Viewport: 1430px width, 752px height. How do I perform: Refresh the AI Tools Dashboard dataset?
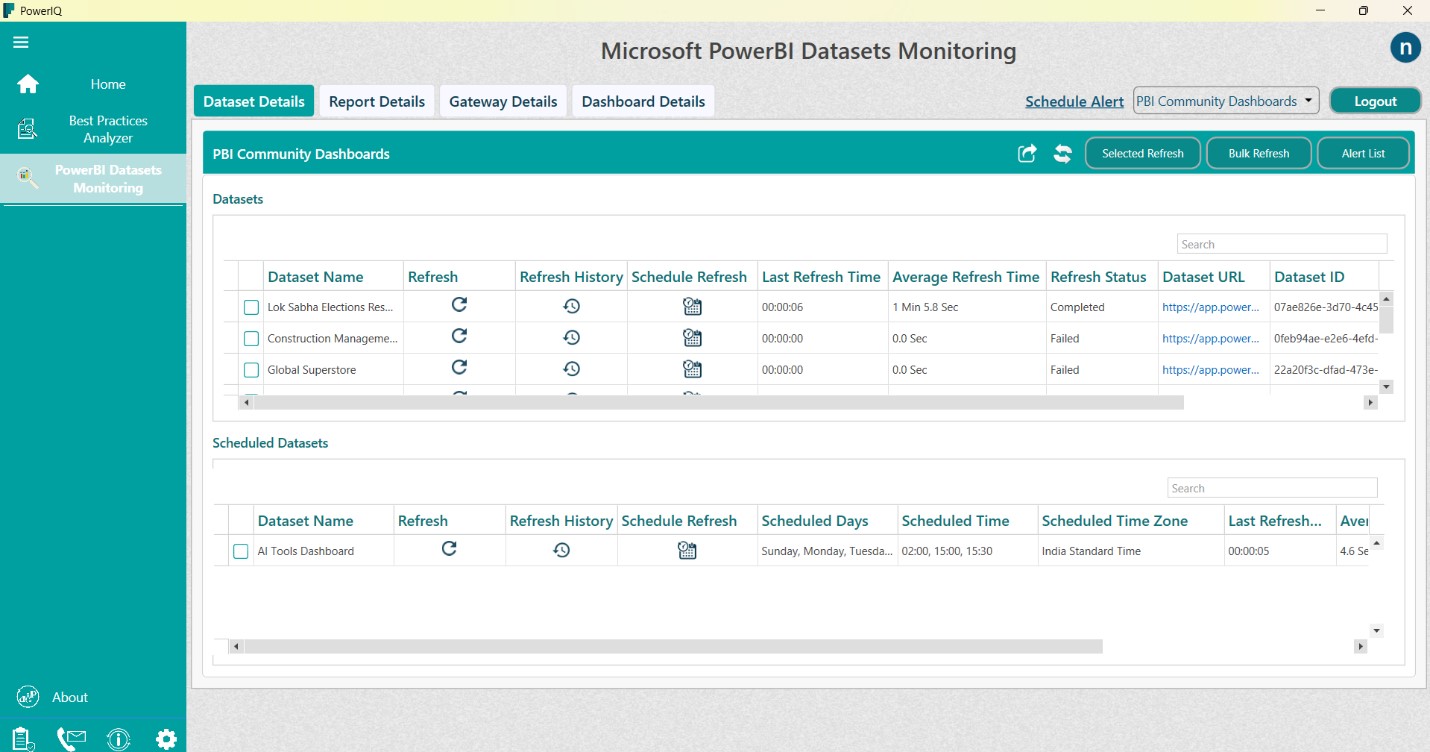click(449, 548)
